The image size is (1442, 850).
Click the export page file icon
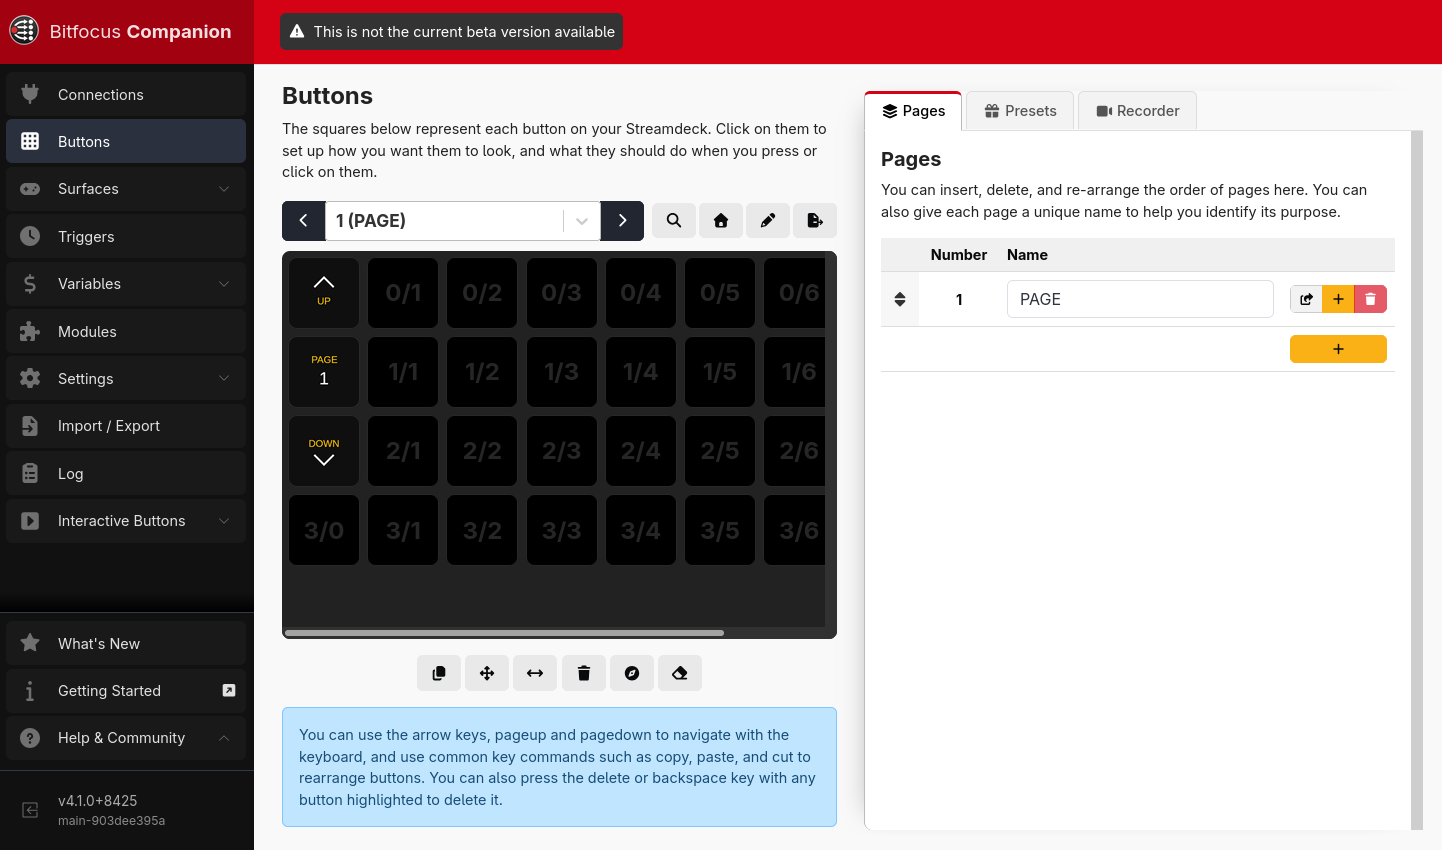815,221
